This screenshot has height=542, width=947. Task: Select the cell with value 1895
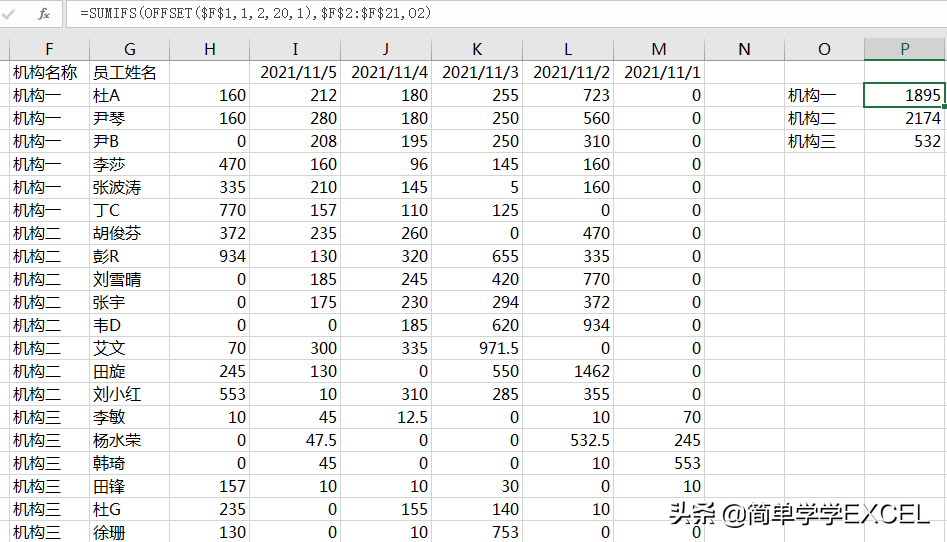point(904,95)
